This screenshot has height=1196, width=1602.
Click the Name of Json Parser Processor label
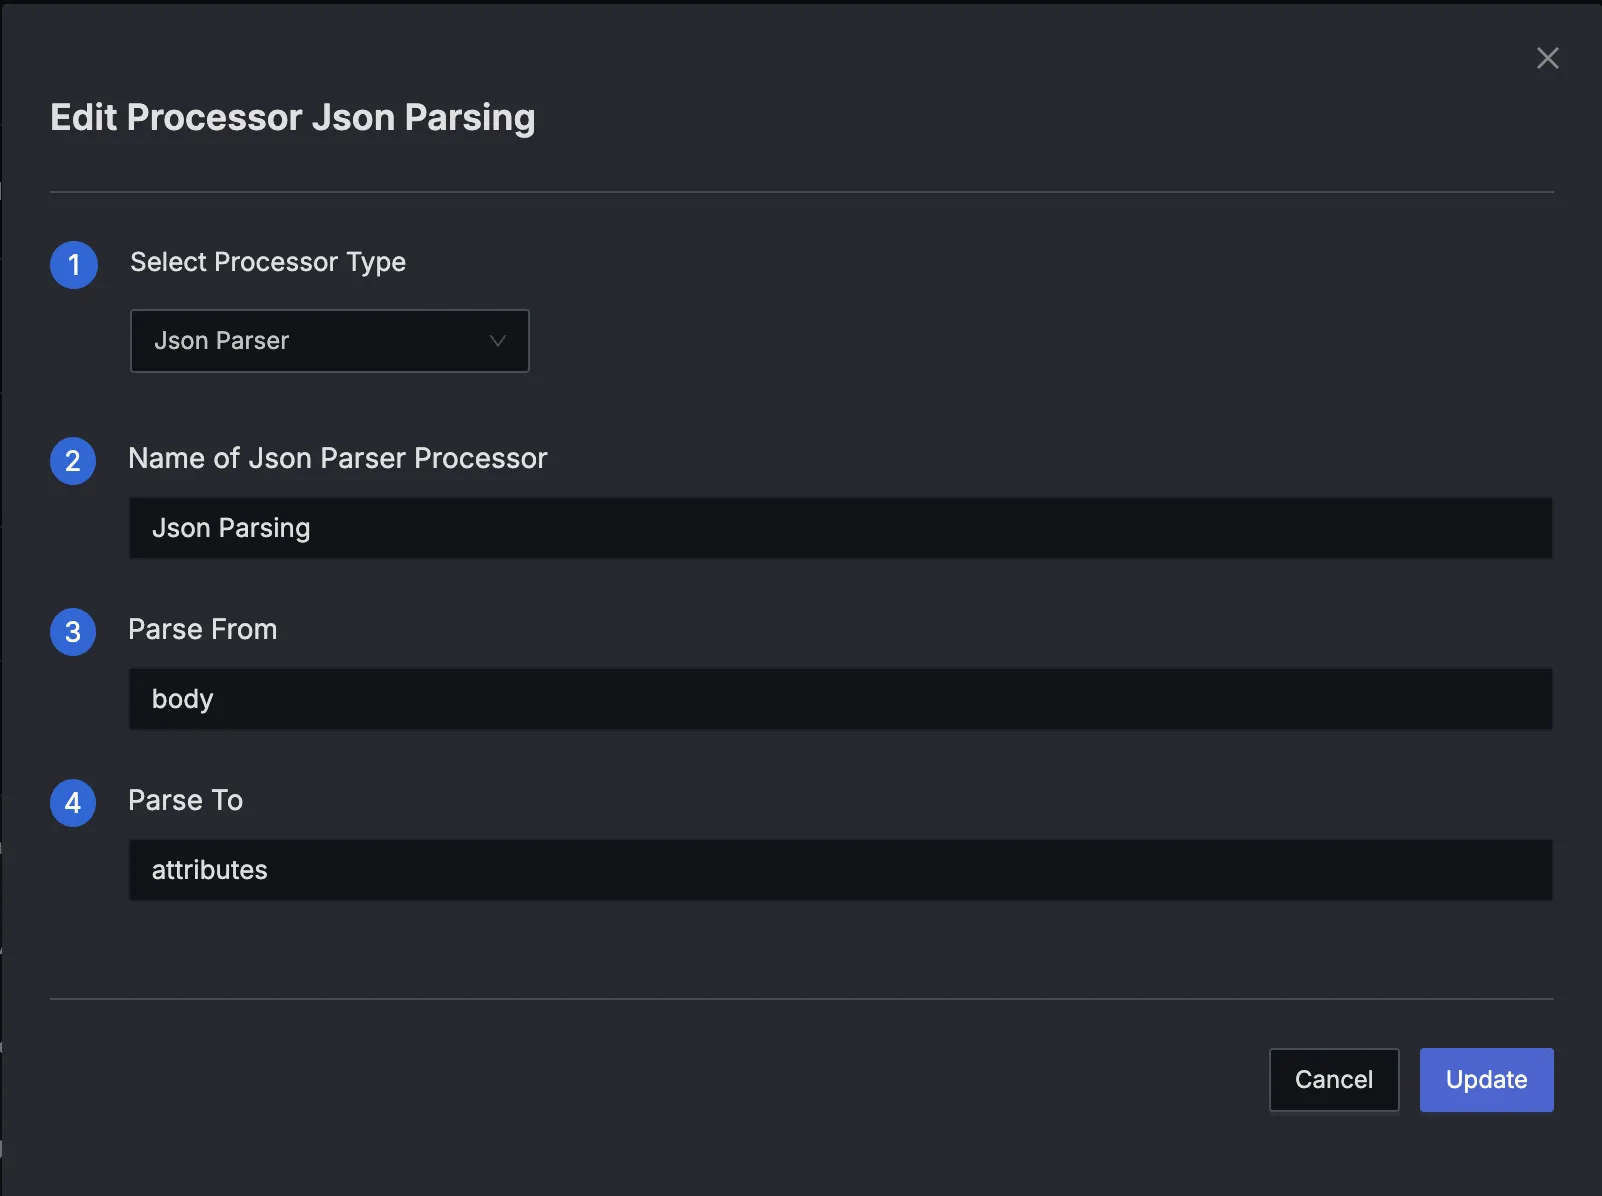338,458
